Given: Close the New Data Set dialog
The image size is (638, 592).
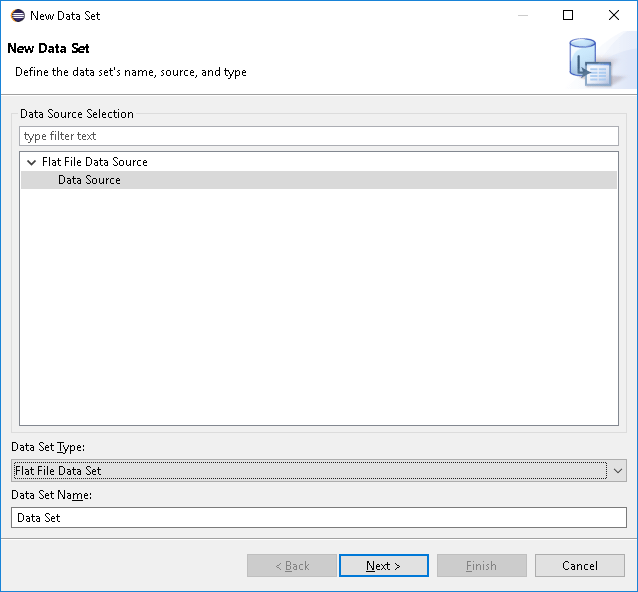Looking at the screenshot, I should 614,16.
